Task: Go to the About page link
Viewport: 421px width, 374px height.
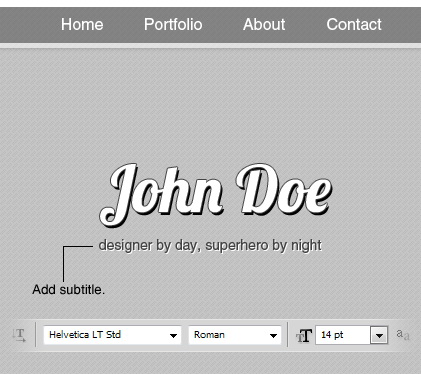Action: point(264,25)
